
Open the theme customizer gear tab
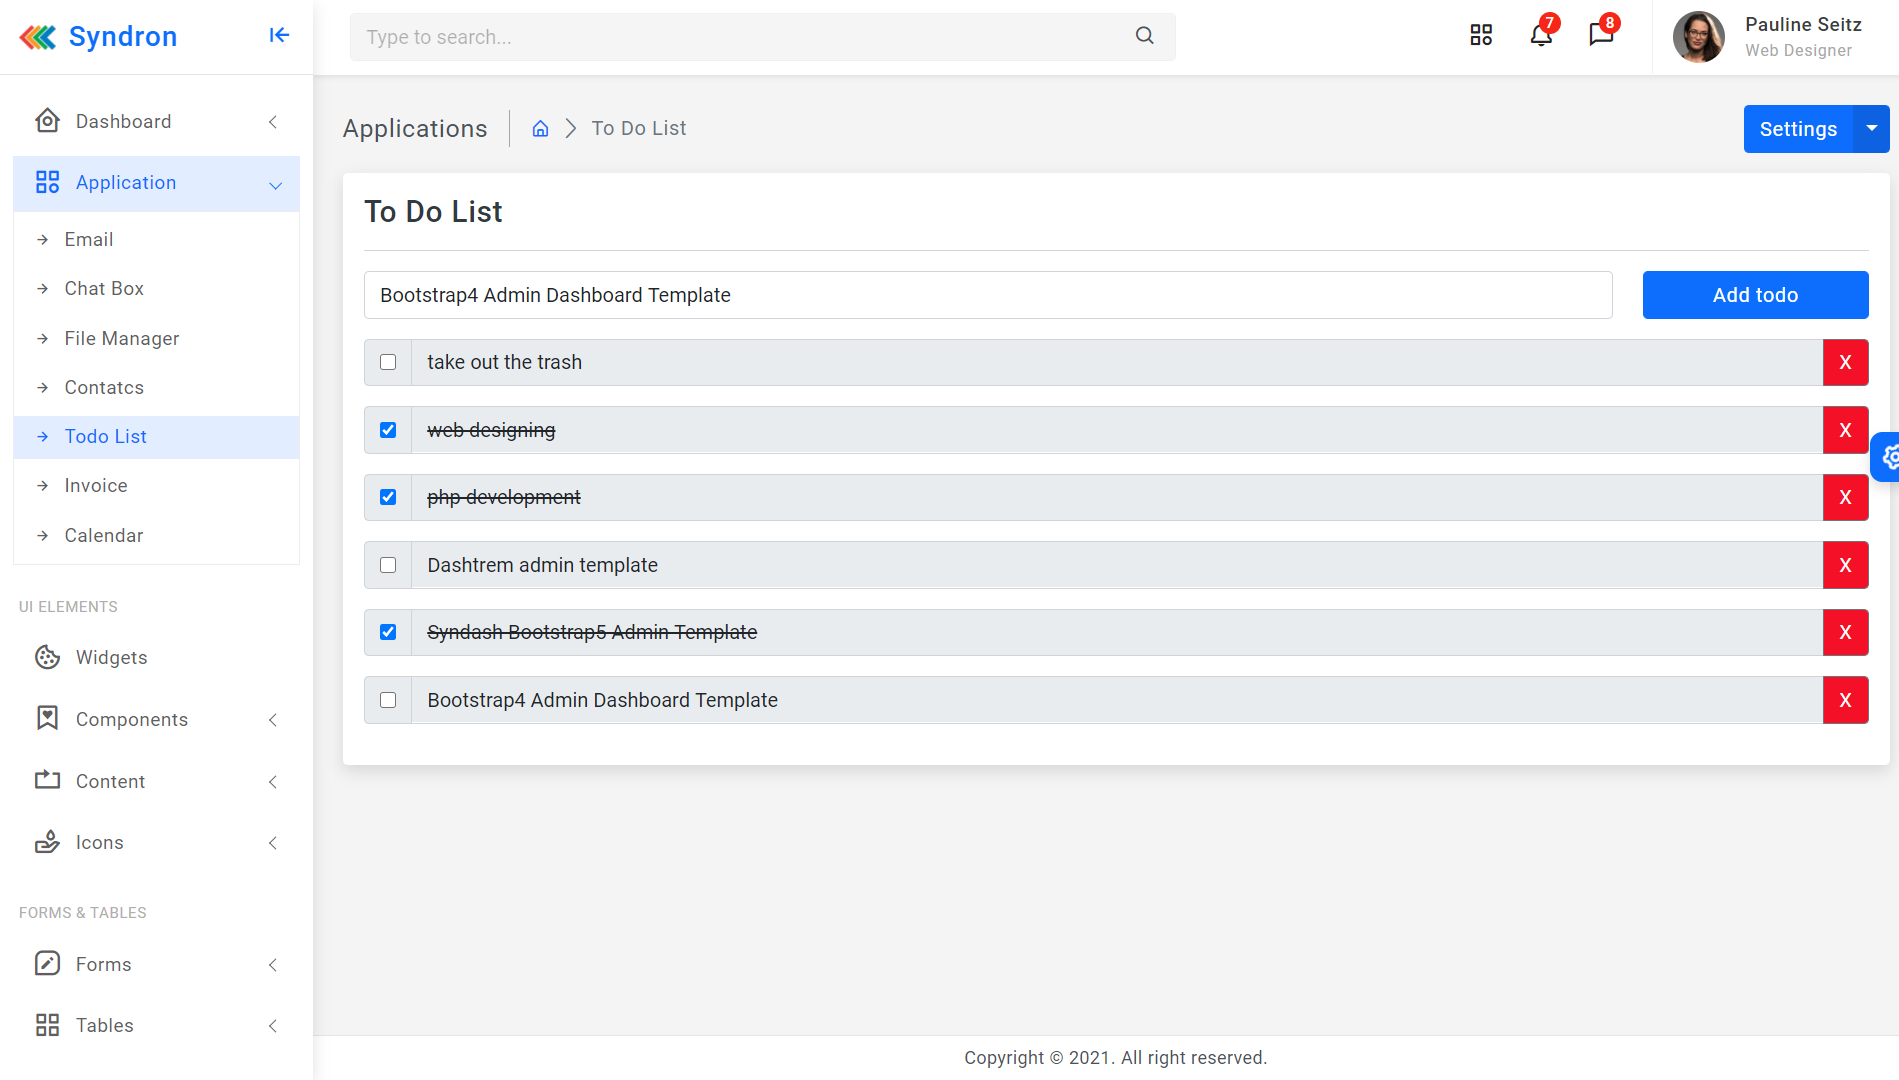pos(1888,457)
